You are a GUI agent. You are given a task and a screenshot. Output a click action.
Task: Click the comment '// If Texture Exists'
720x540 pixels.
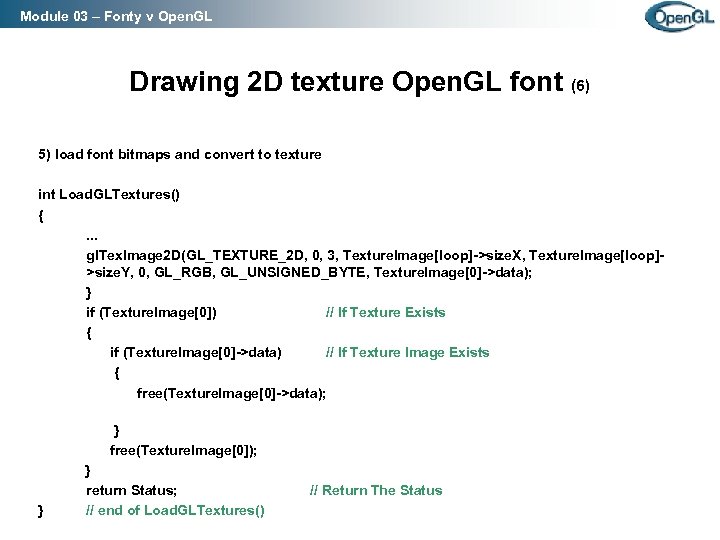tap(385, 312)
